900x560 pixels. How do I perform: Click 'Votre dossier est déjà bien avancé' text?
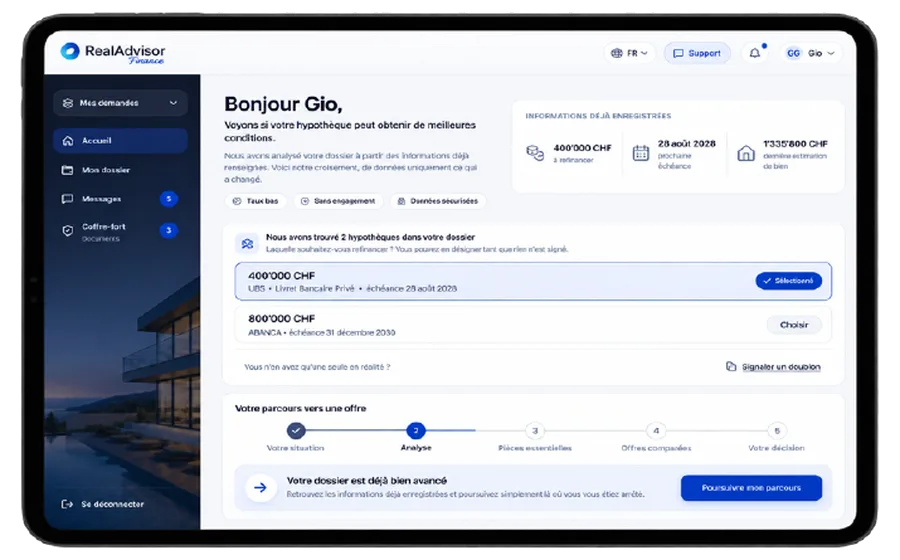(x=366, y=481)
